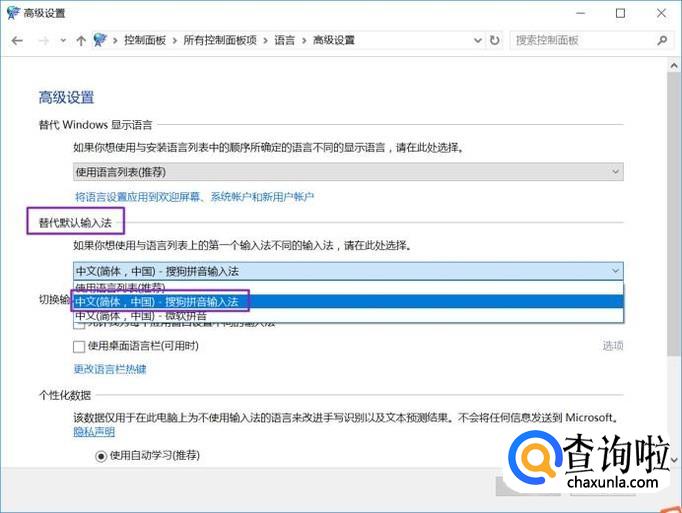Click the control panel icon in address bar
The height and width of the screenshot is (513, 682).
[100, 40]
